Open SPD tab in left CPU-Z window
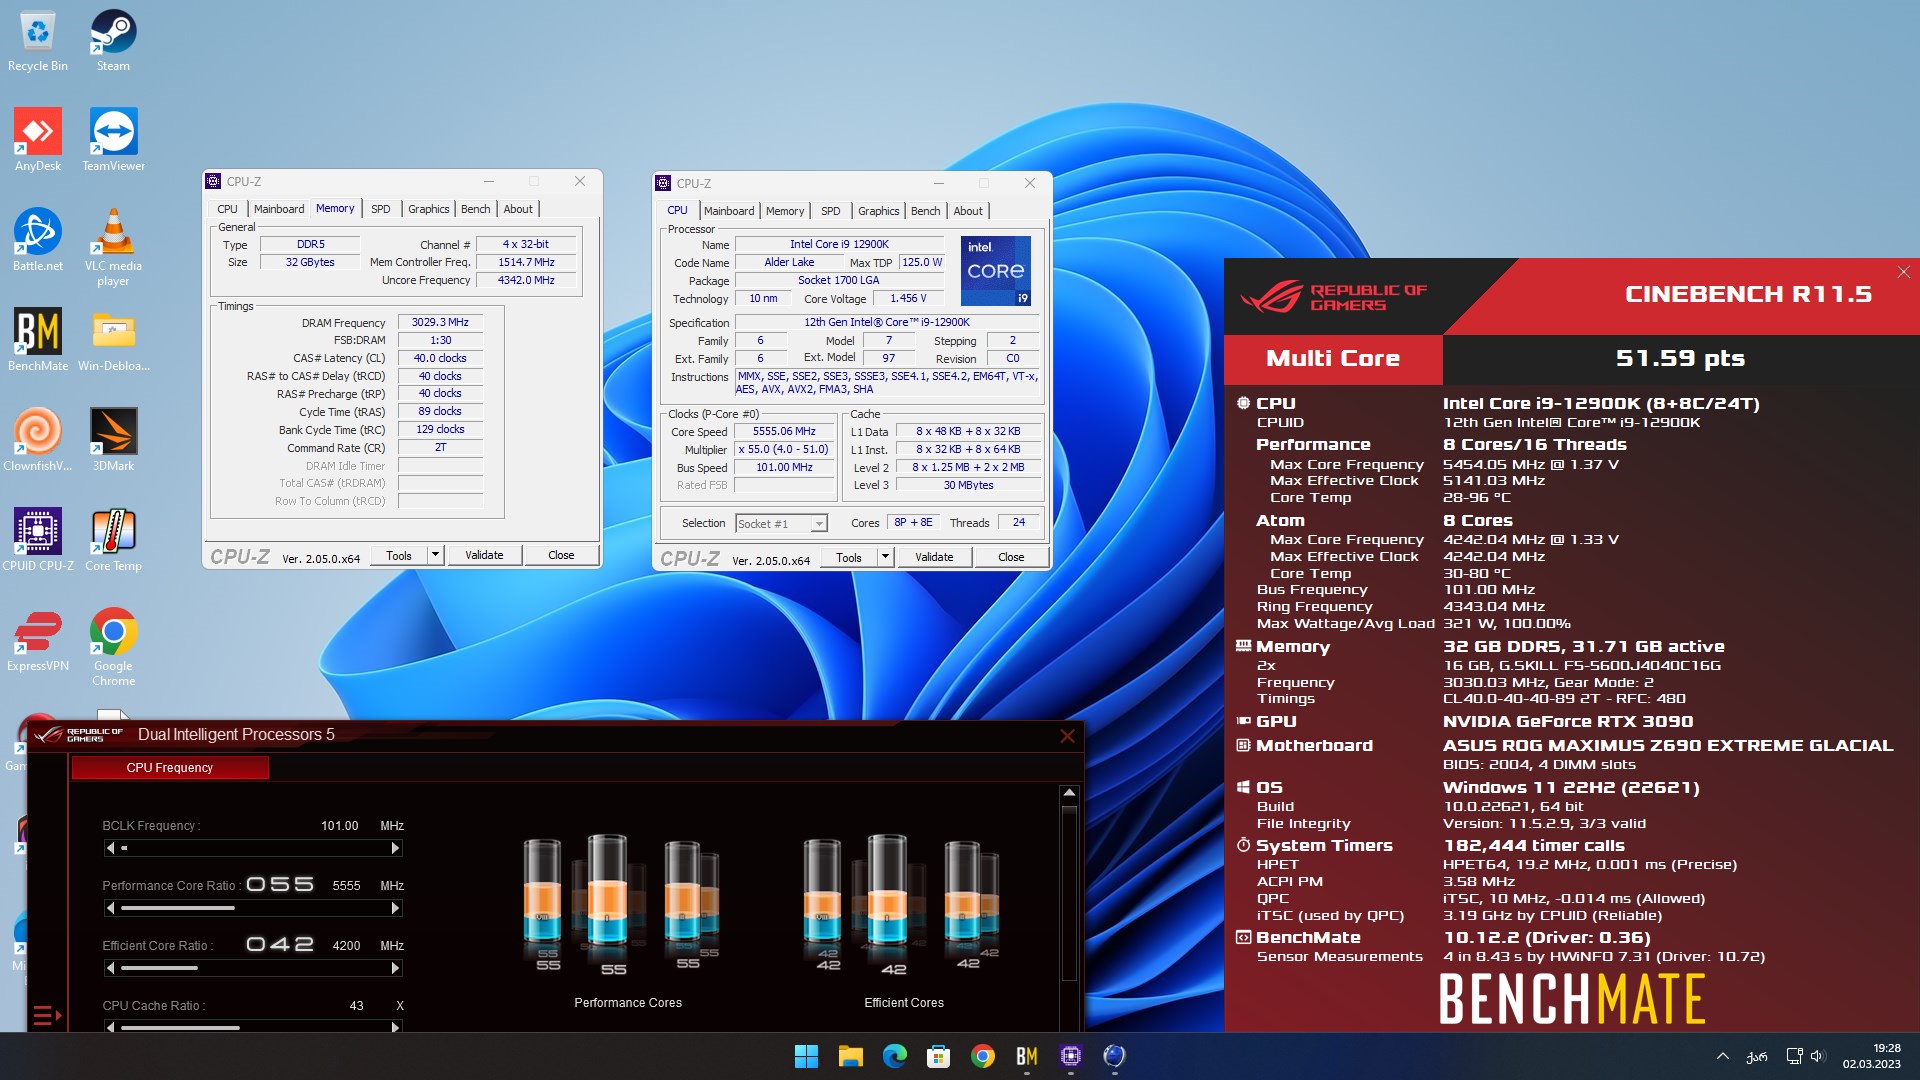This screenshot has height=1080, width=1920. point(381,209)
